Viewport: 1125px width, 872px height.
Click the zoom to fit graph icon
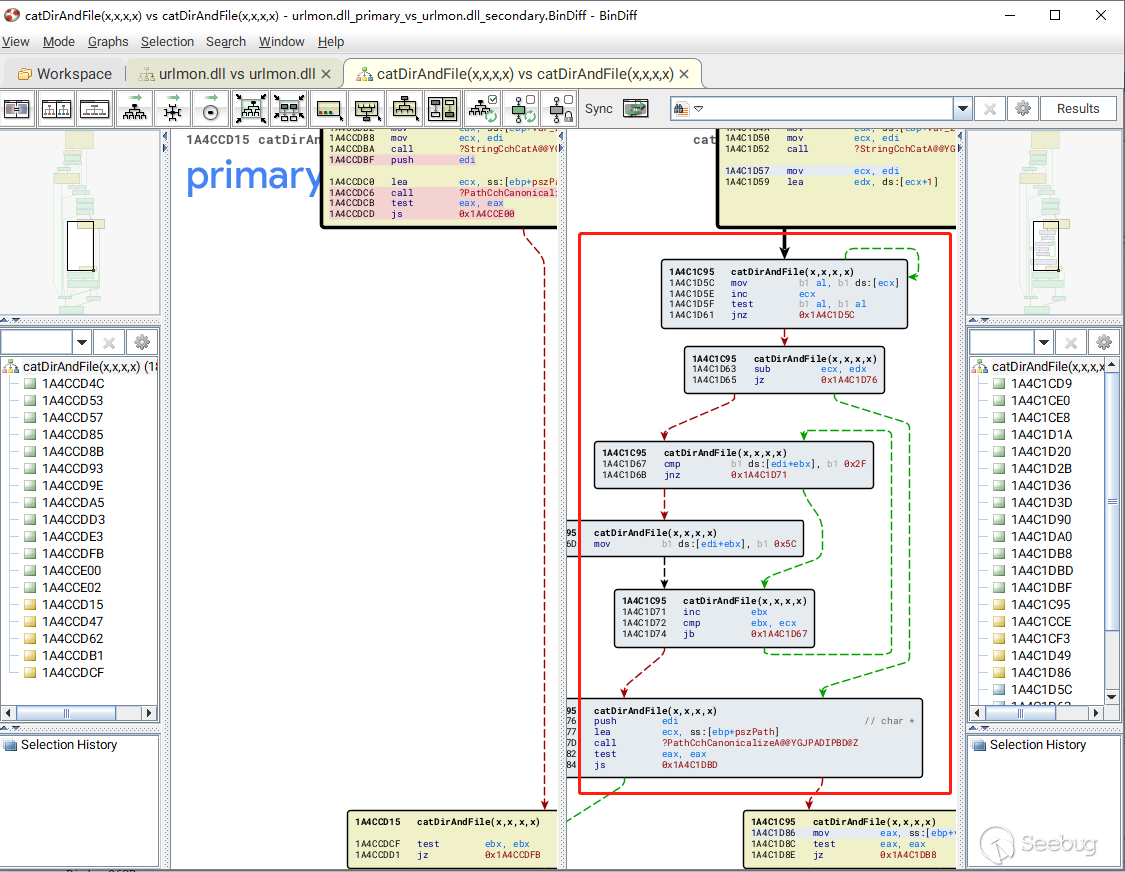(251, 109)
